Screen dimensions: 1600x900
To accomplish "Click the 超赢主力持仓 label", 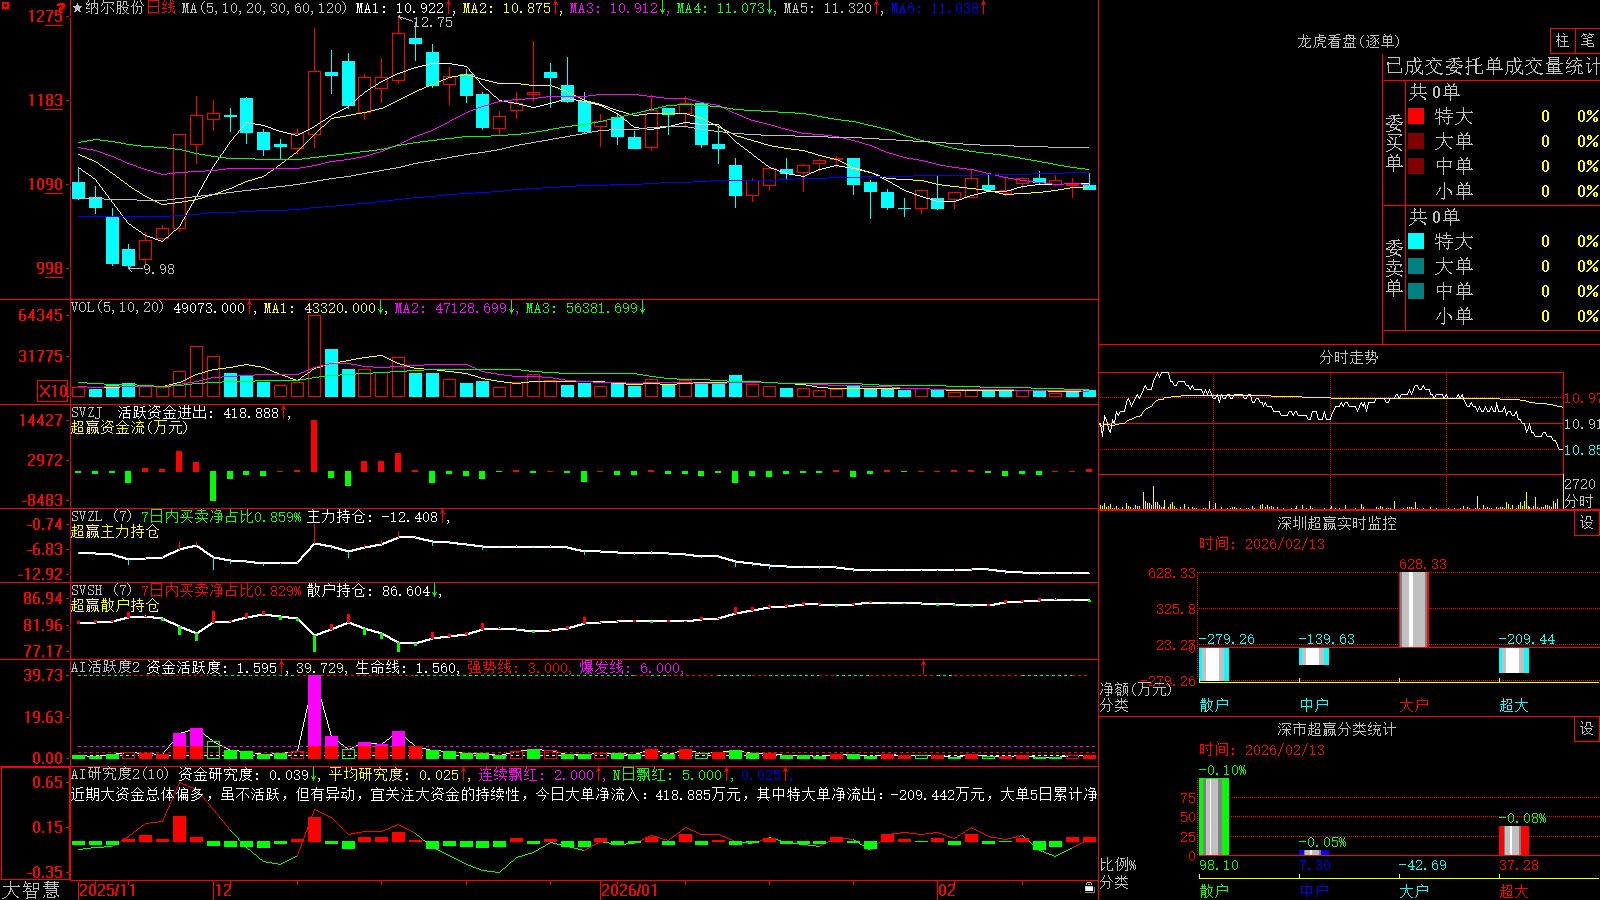I will [115, 531].
